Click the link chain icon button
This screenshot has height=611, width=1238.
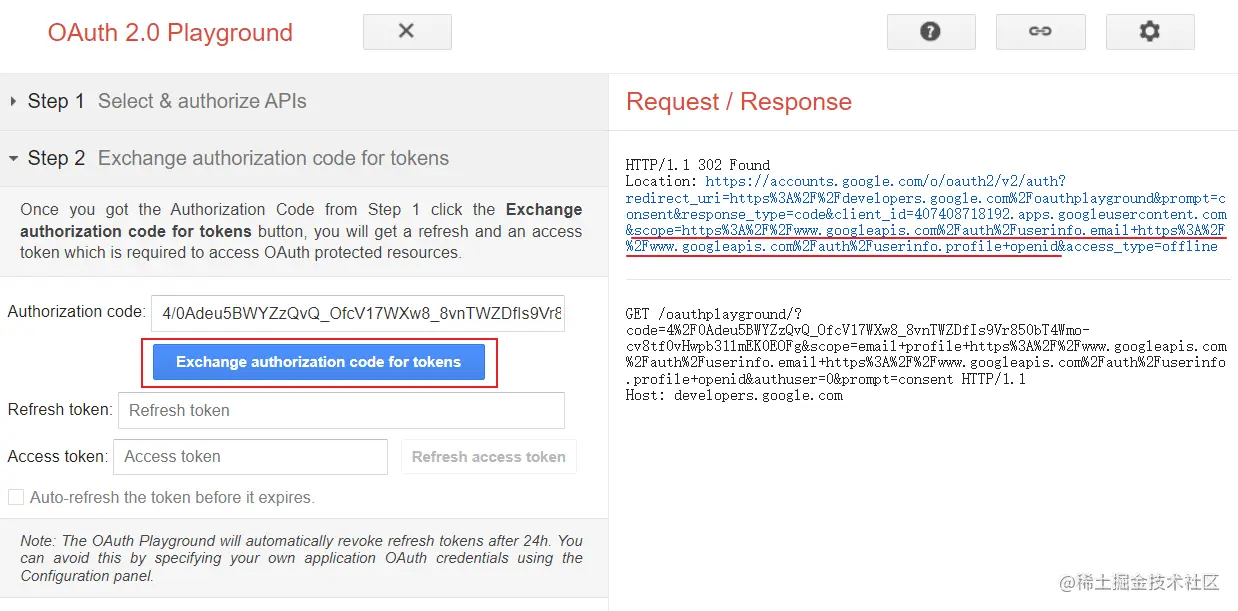(x=1041, y=32)
